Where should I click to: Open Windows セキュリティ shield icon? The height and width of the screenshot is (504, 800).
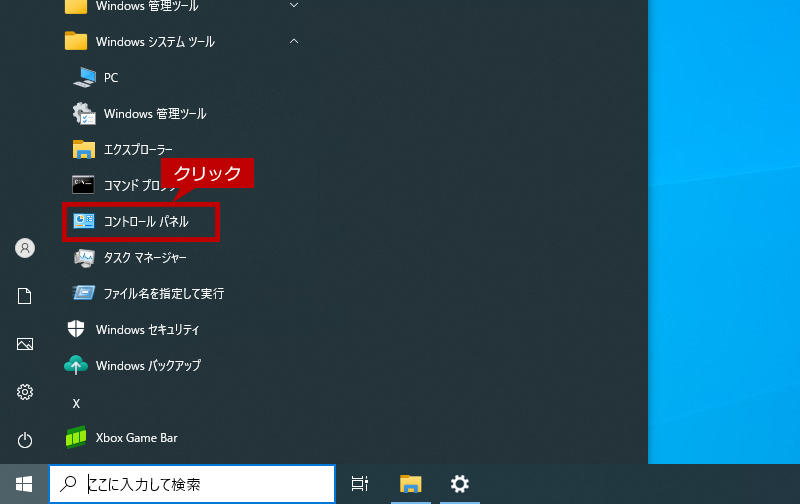pyautogui.click(x=76, y=329)
